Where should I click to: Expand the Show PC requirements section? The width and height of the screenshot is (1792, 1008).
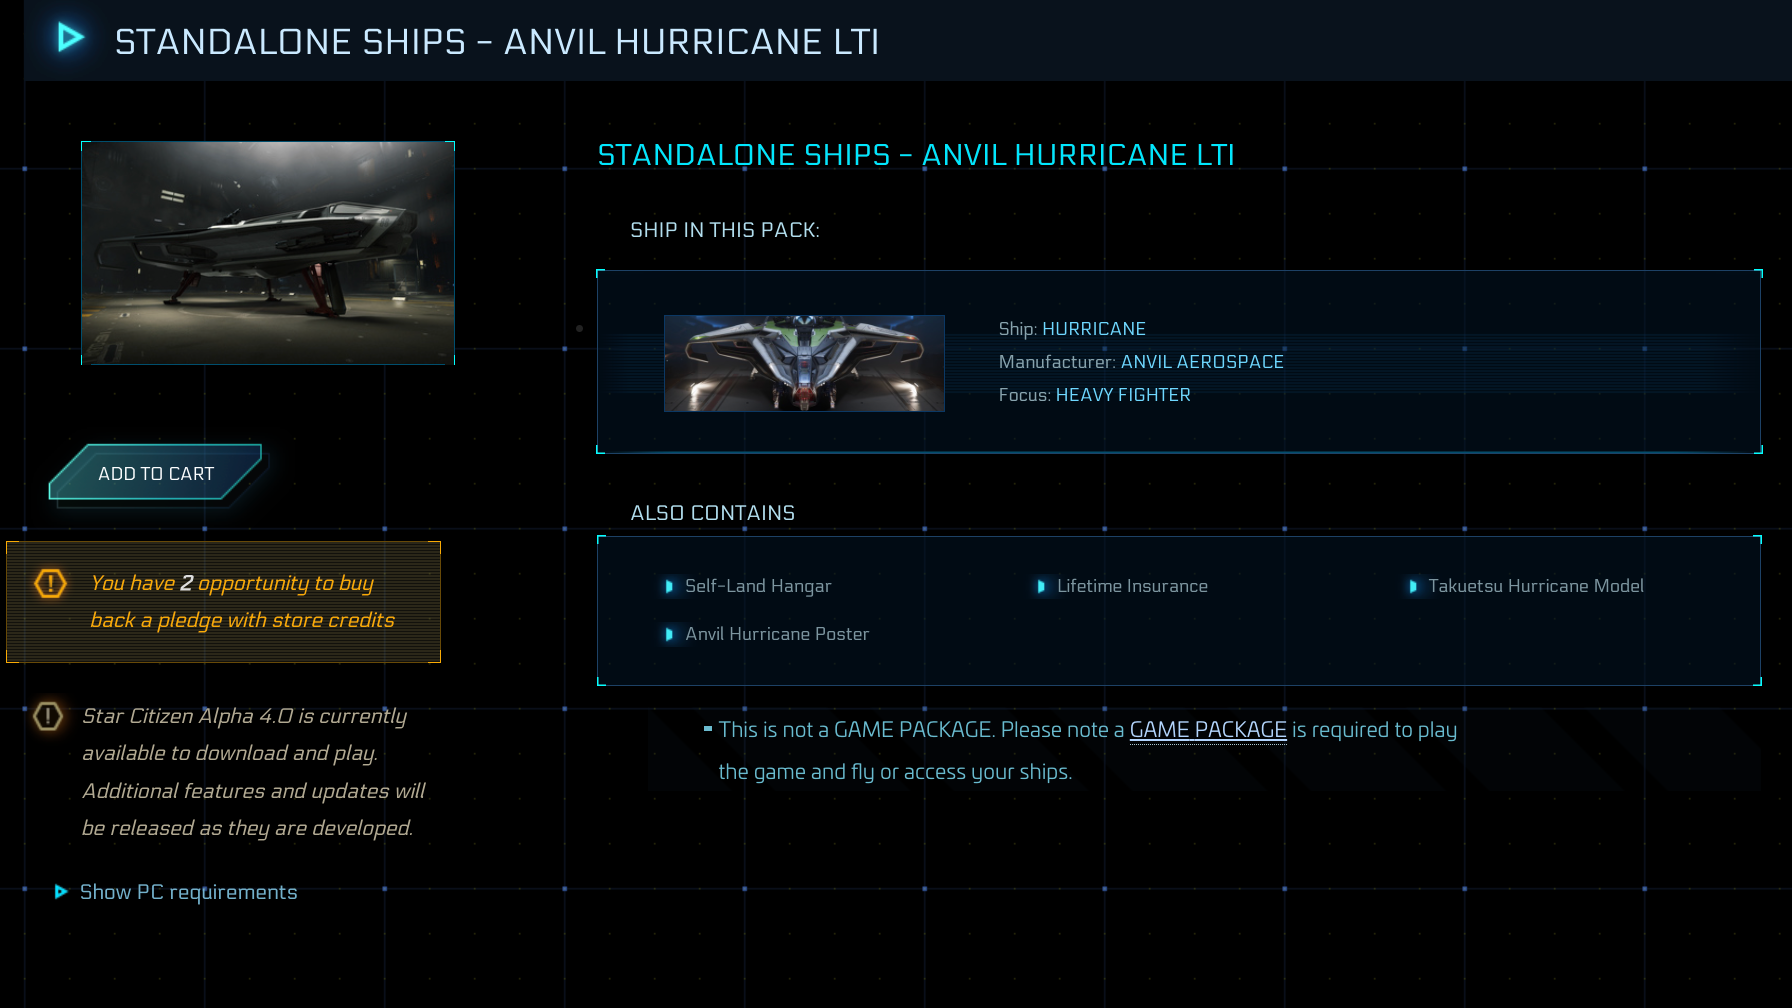(188, 892)
